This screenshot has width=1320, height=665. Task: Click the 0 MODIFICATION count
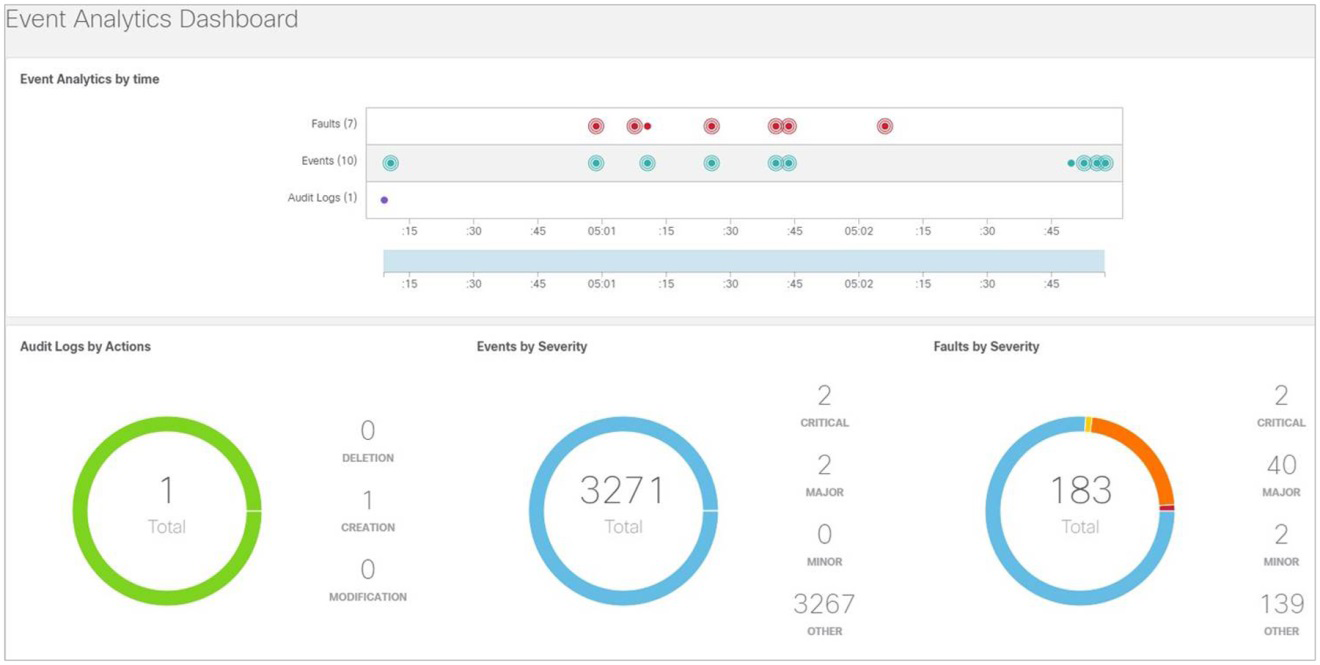click(368, 580)
